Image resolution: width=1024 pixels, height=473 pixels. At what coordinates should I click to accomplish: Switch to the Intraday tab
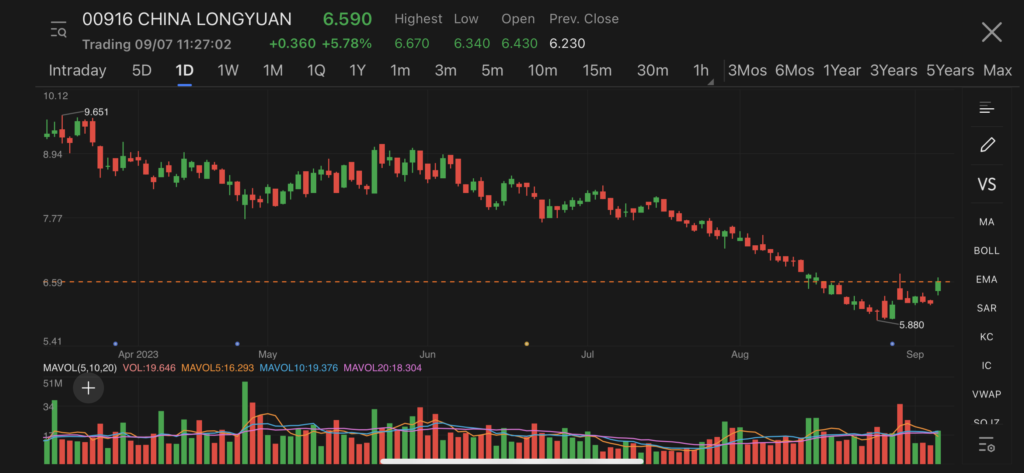77,71
